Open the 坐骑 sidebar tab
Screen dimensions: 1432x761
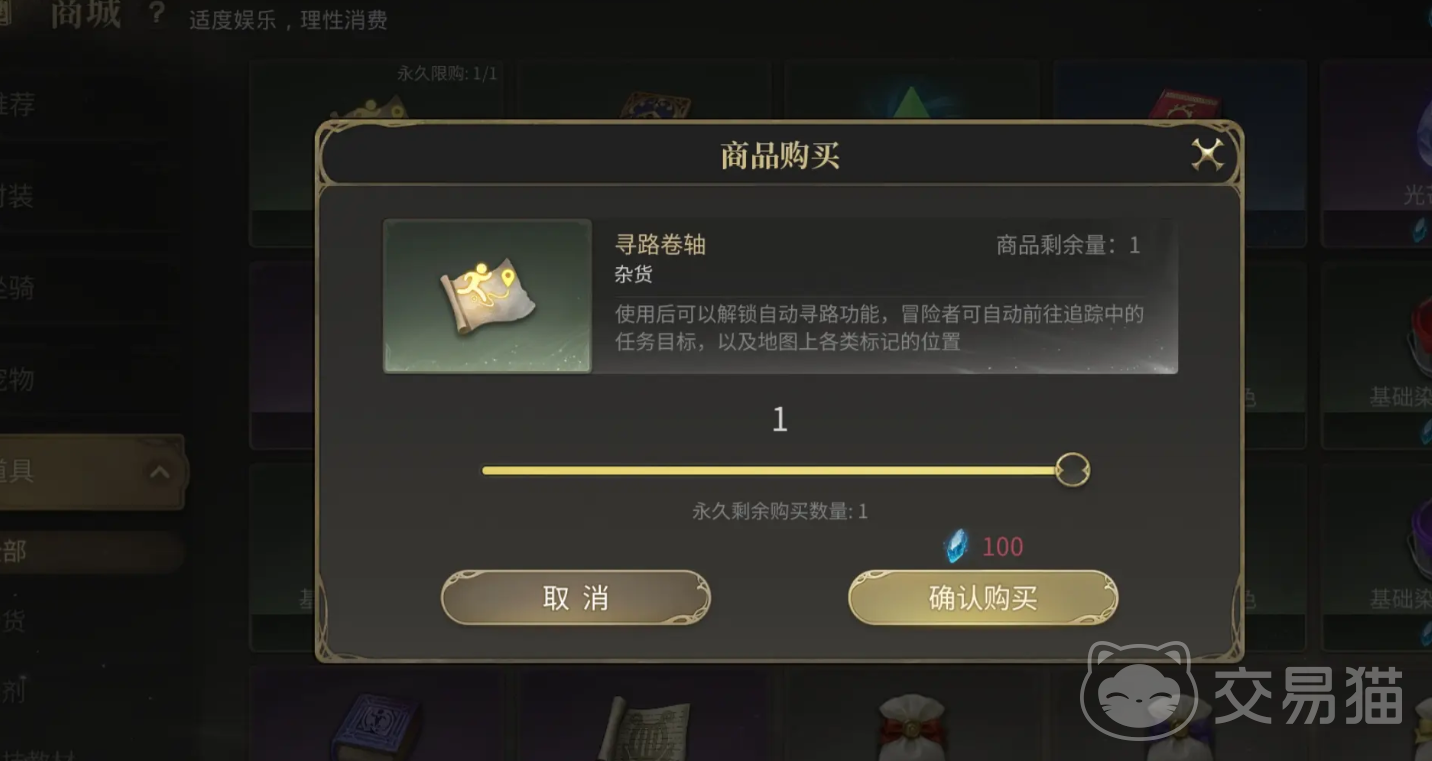click(17, 289)
